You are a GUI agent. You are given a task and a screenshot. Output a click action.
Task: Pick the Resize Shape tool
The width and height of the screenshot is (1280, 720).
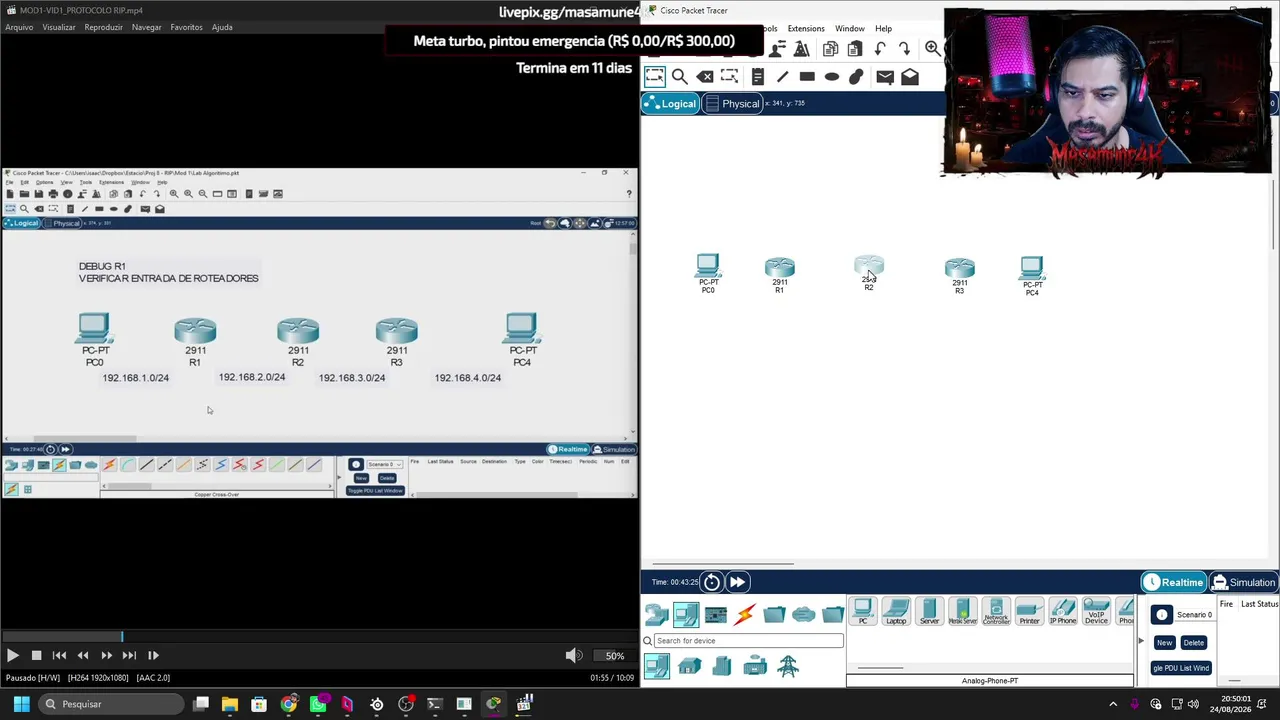pos(730,77)
